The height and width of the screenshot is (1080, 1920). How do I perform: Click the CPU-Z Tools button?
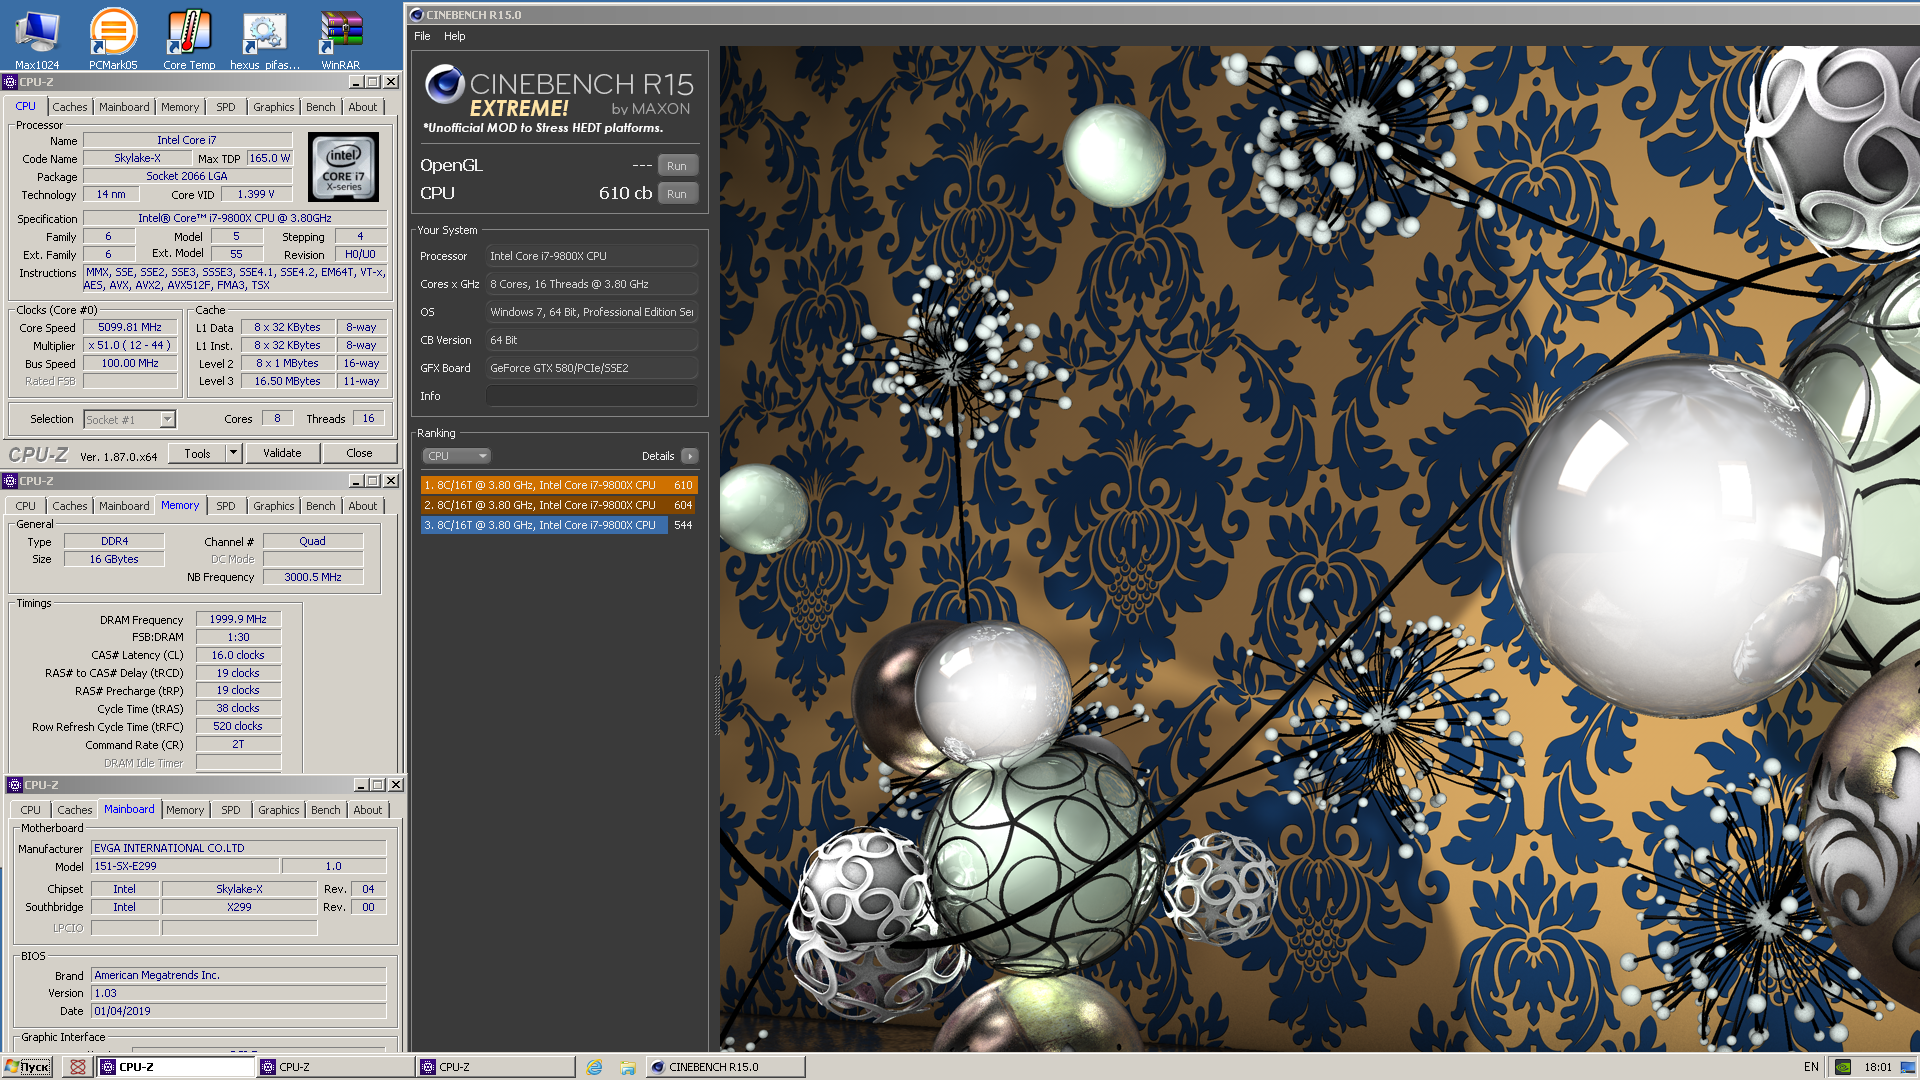click(x=198, y=453)
